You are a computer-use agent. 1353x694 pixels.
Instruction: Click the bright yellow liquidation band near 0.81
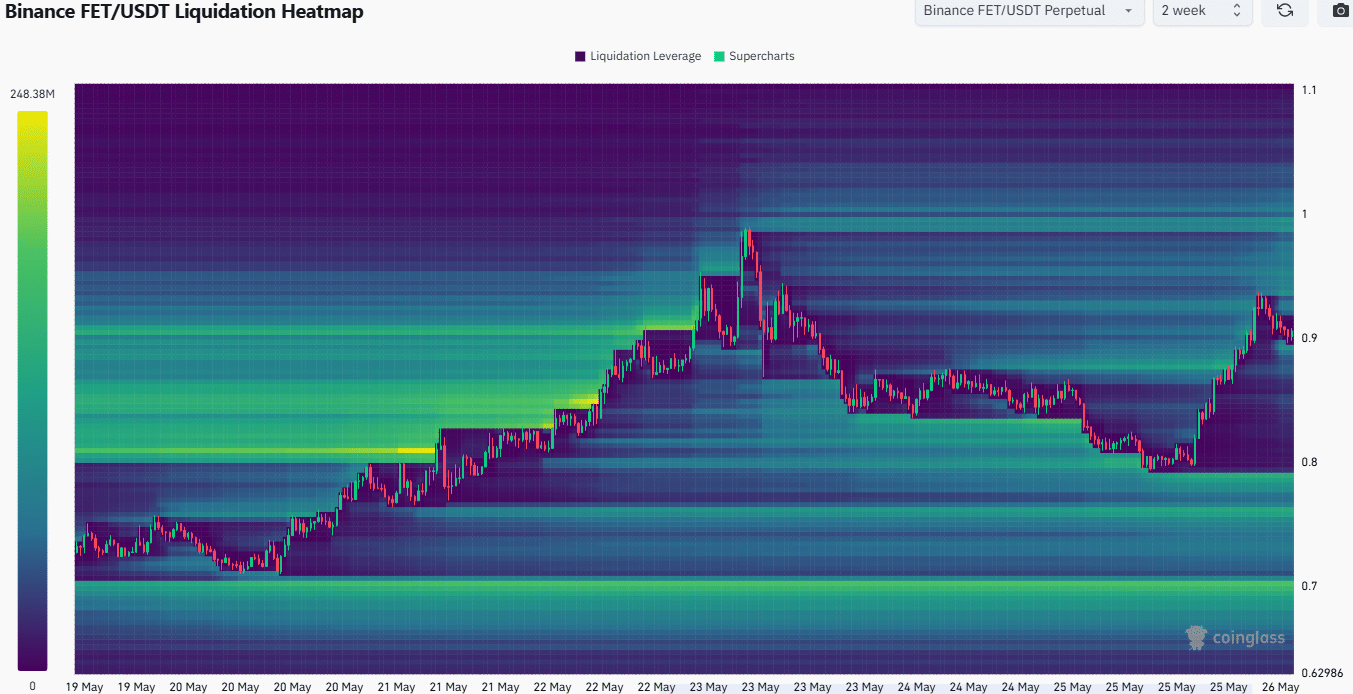coord(417,451)
